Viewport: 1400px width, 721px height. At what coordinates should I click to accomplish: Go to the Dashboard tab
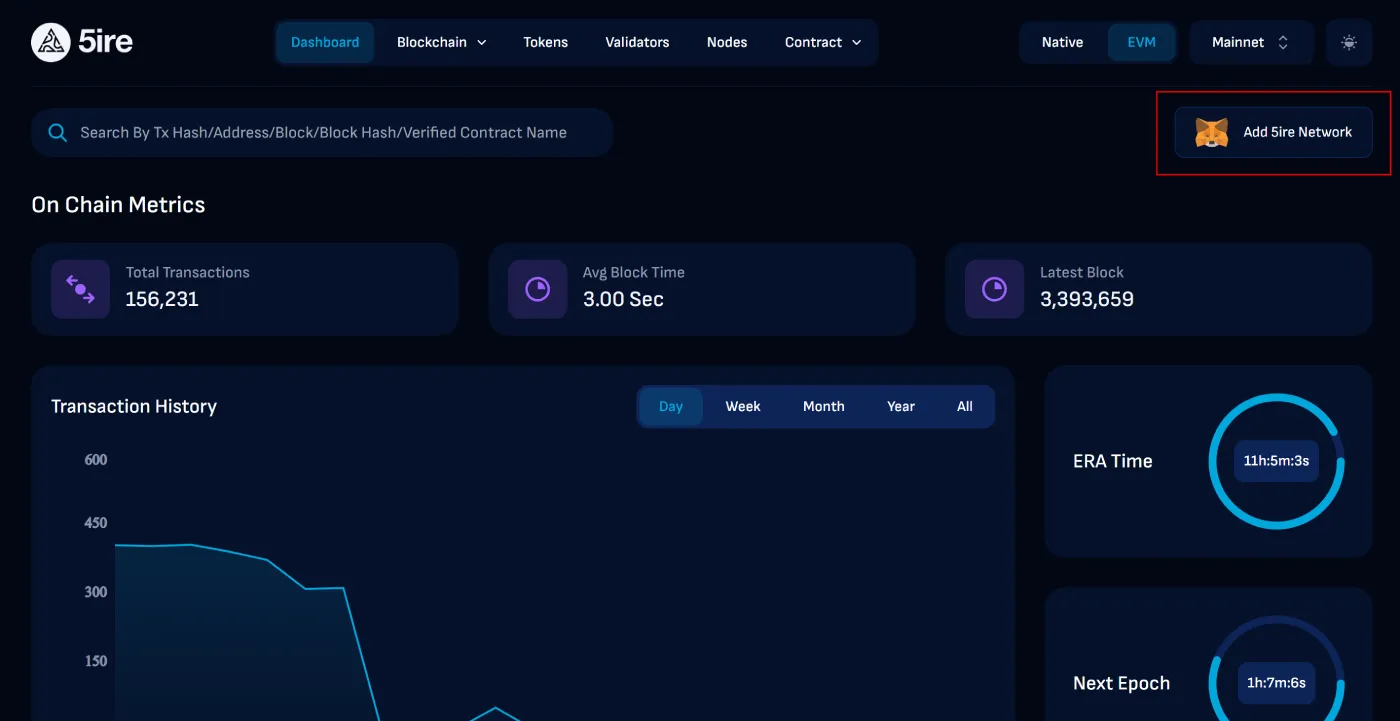325,42
